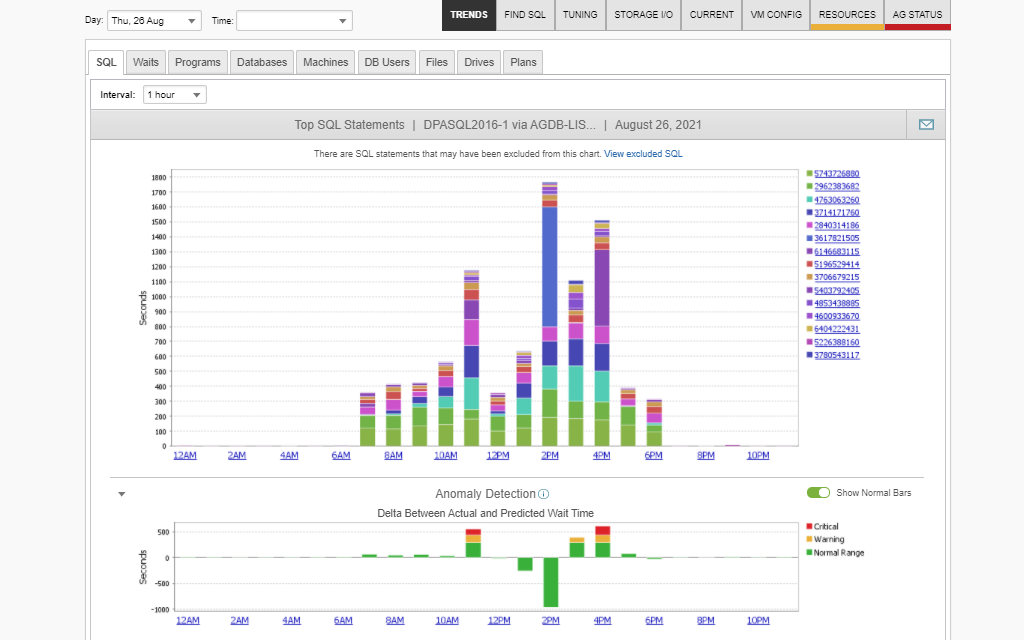Open the Time dropdown
Image resolution: width=1024 pixels, height=640 pixels.
[x=294, y=21]
